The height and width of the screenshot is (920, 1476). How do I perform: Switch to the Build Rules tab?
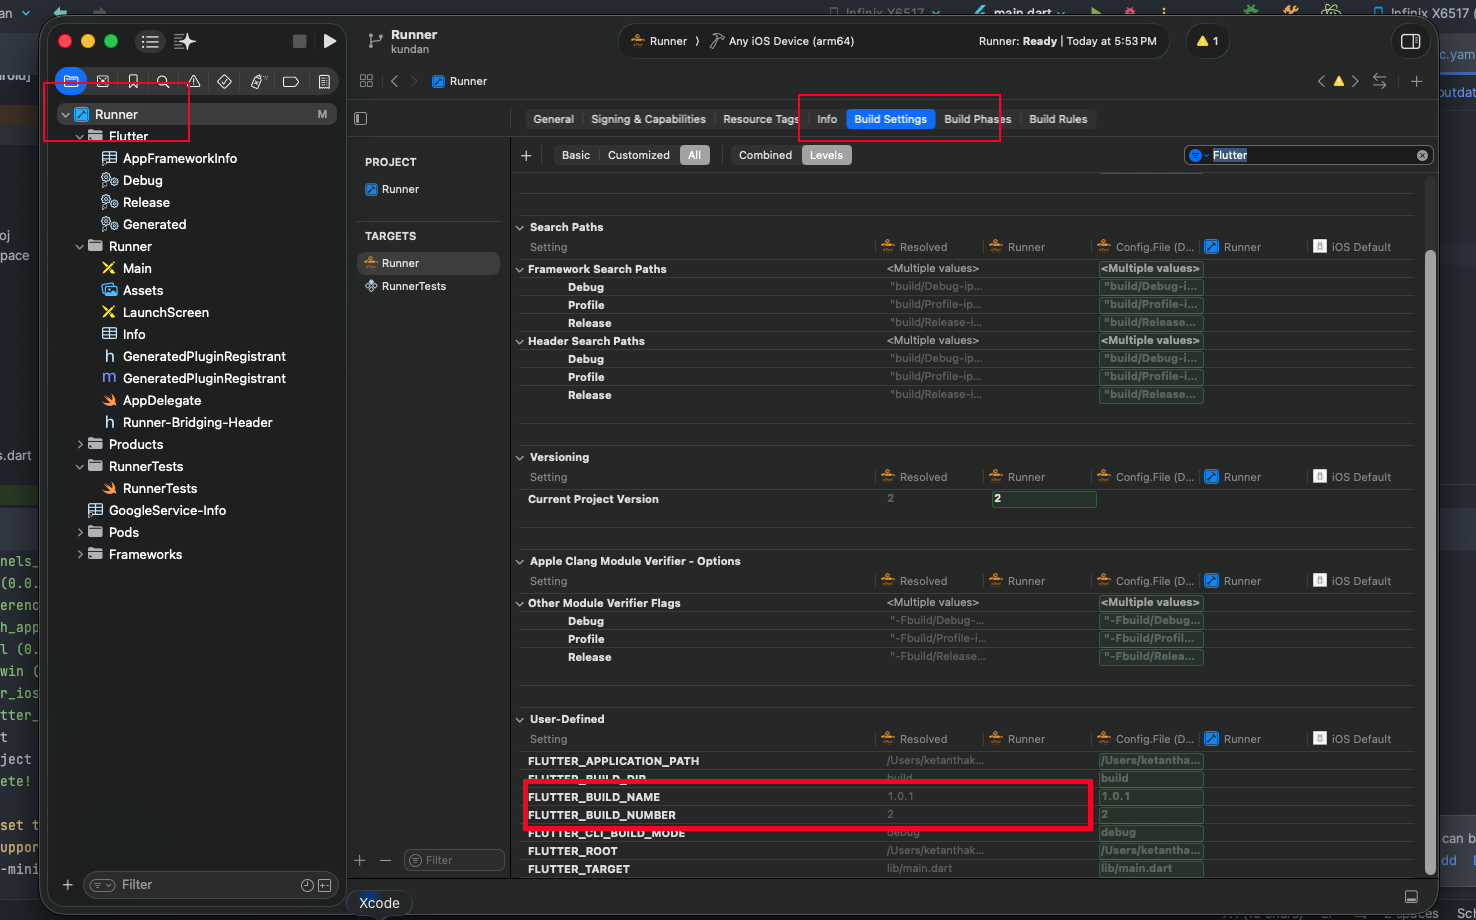tap(1058, 119)
